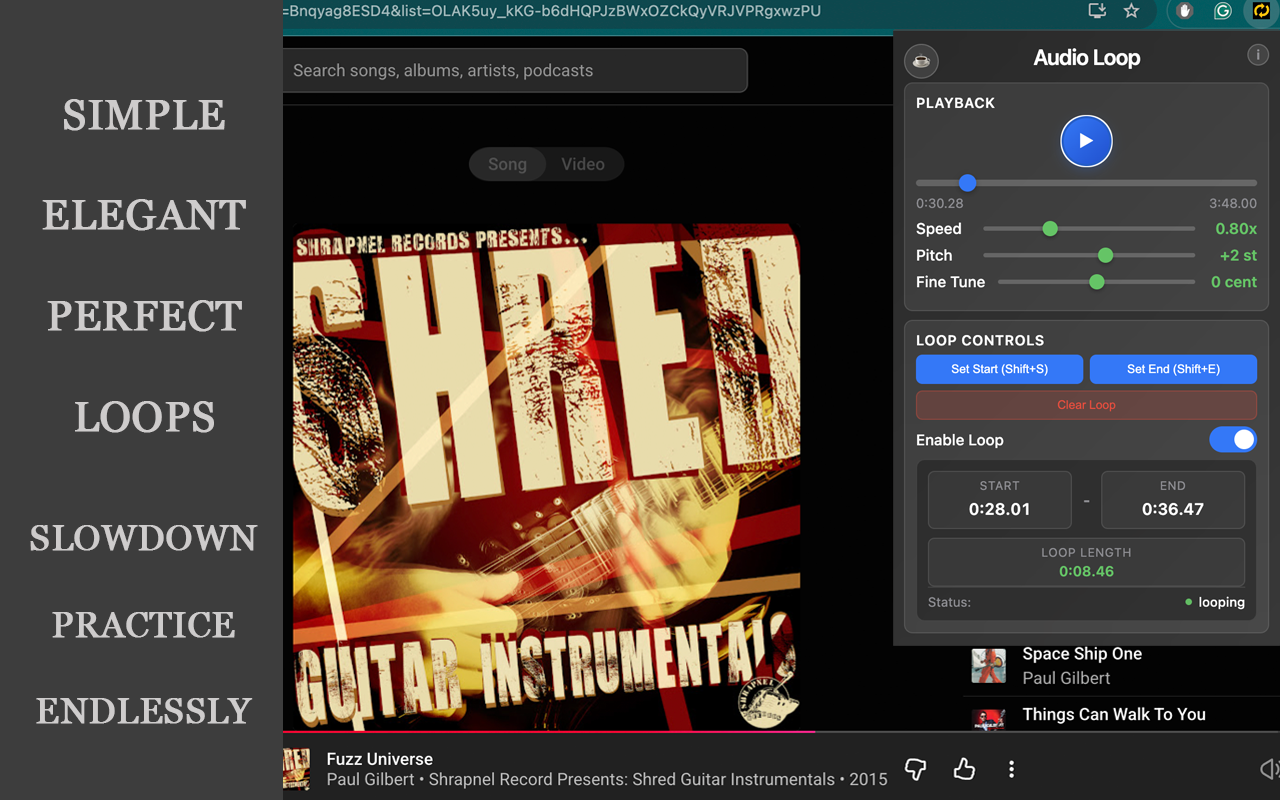Click the "Fuzz Universe" song title
The height and width of the screenshot is (800, 1280).
(380, 759)
